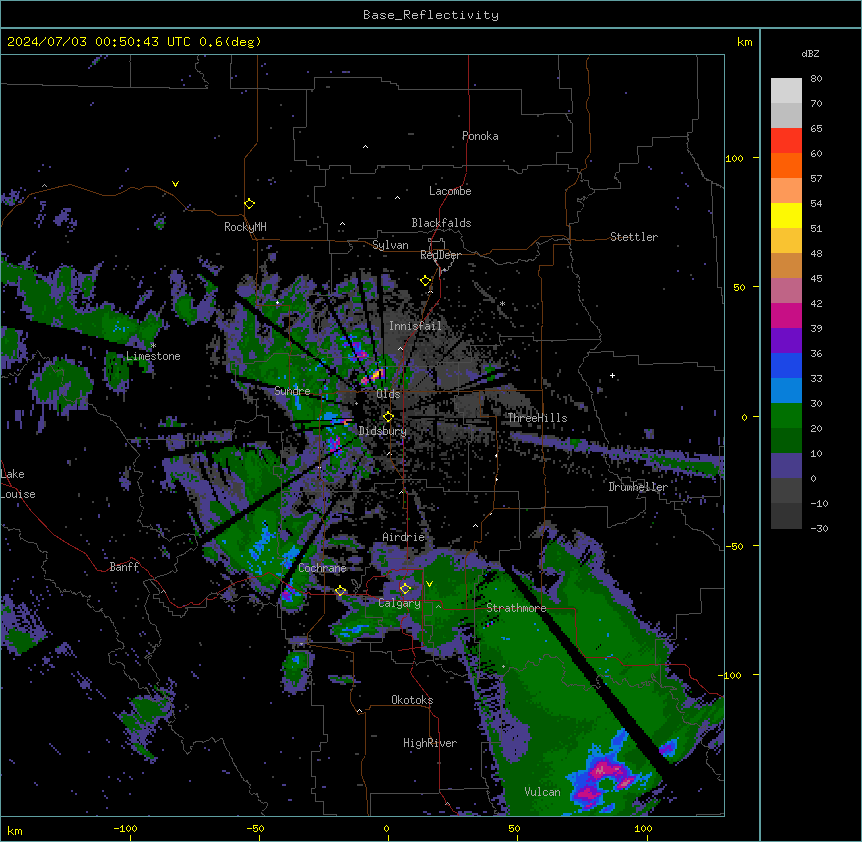Click the Vulcan label
The height and width of the screenshot is (842, 862).
tap(543, 792)
